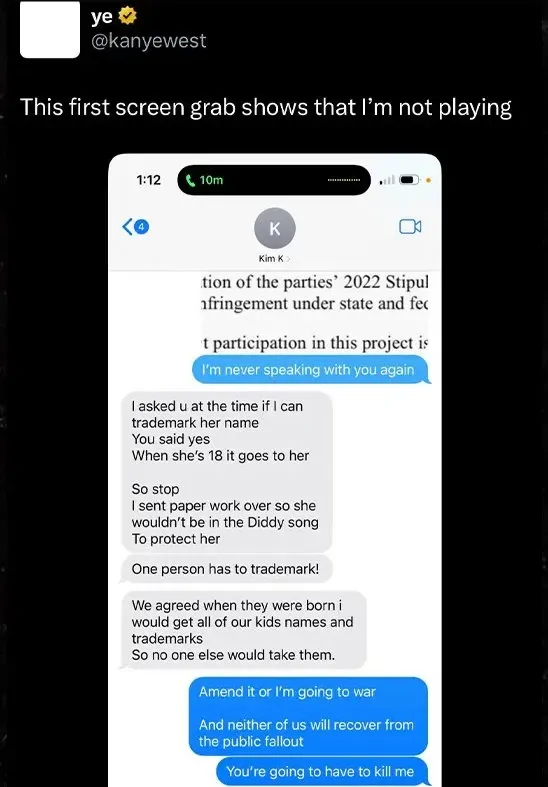Tap the "I'm never speaking with you again" bubble
548x787 pixels.
point(311,370)
